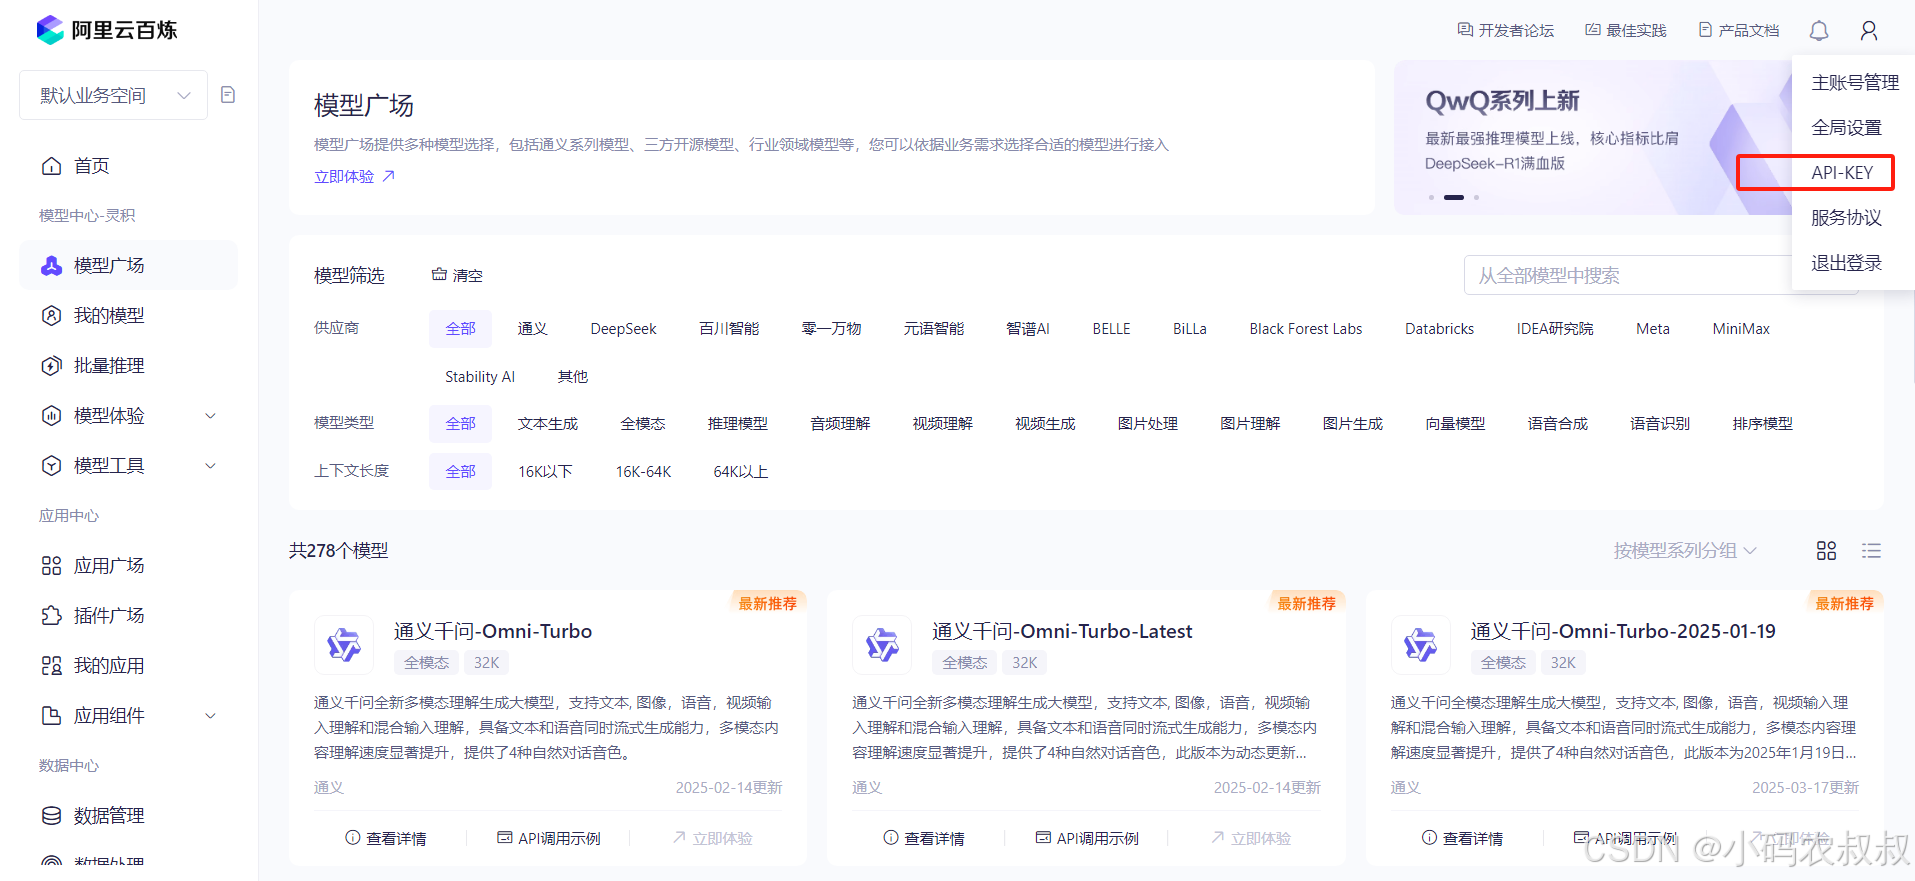Viewport: 1915px width, 881px height.
Task: Click 查看详情 on Omni-Turbo-2025-01-19 card
Action: [x=1462, y=838]
